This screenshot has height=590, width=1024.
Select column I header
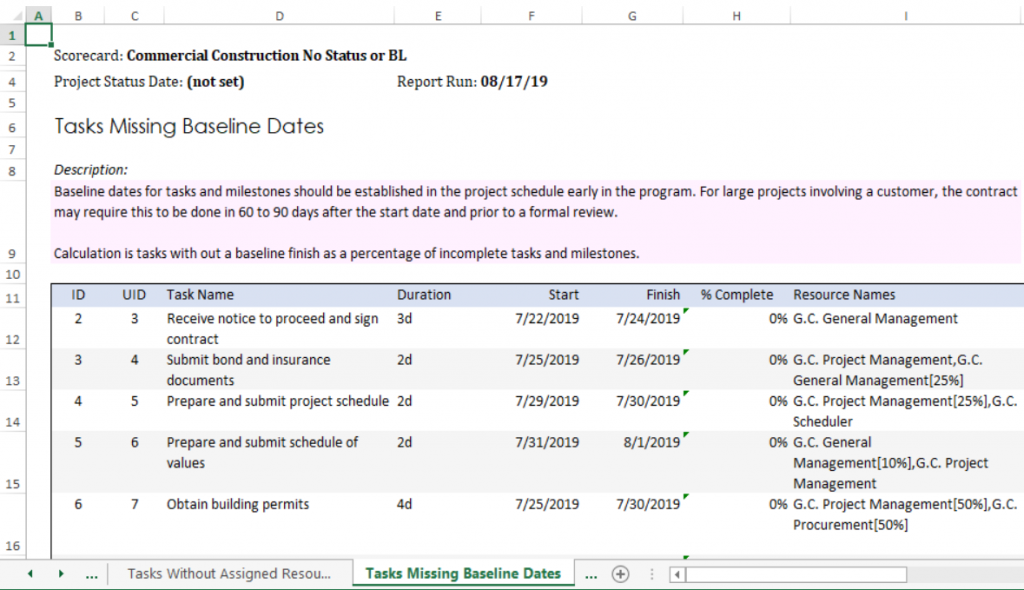coord(905,15)
